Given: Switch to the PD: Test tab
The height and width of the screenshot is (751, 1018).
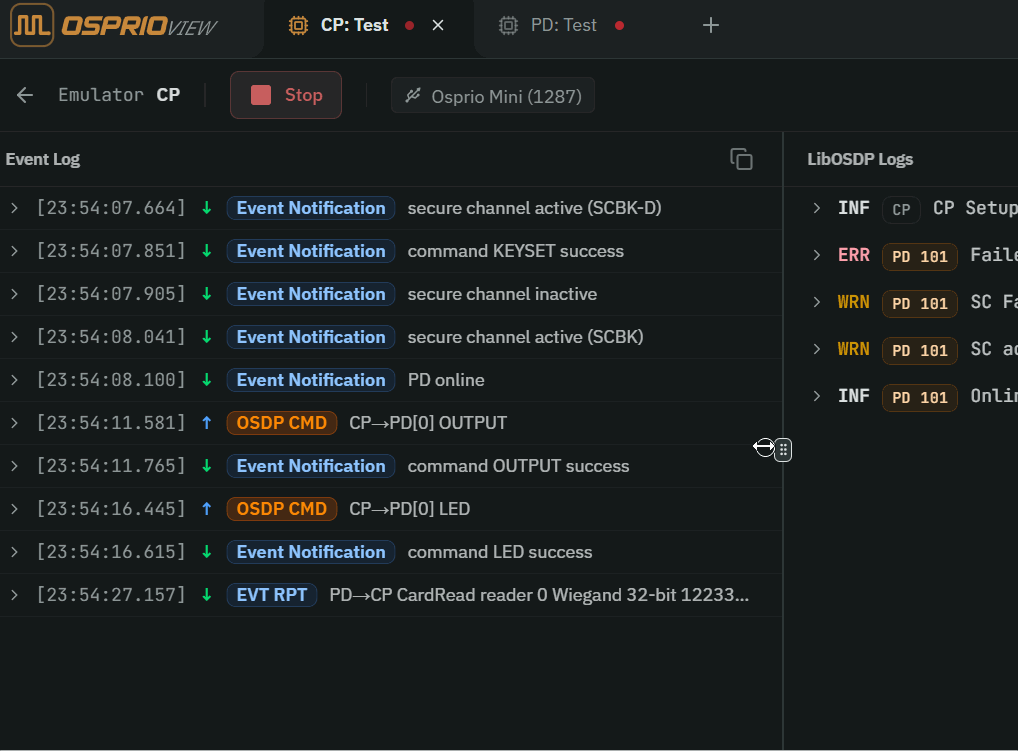Looking at the screenshot, I should click(564, 25).
